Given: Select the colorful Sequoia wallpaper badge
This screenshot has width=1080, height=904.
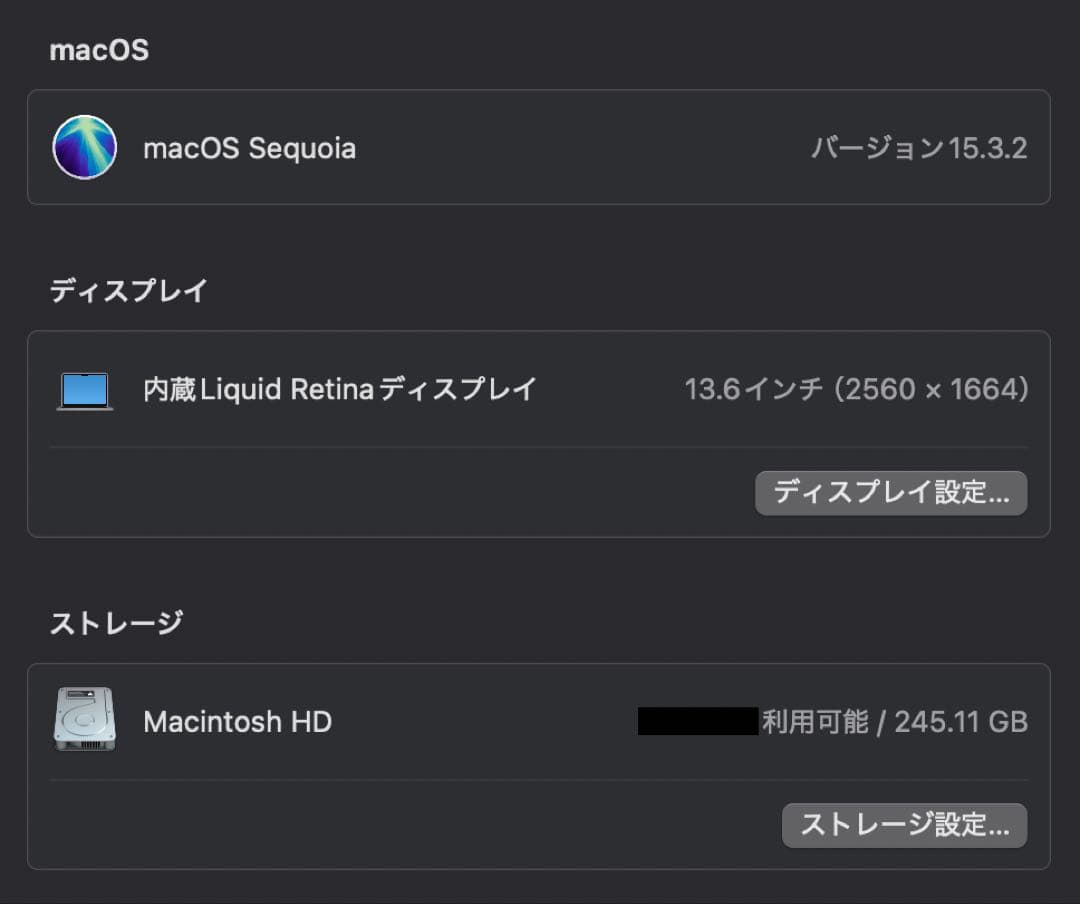Looking at the screenshot, I should click(84, 147).
